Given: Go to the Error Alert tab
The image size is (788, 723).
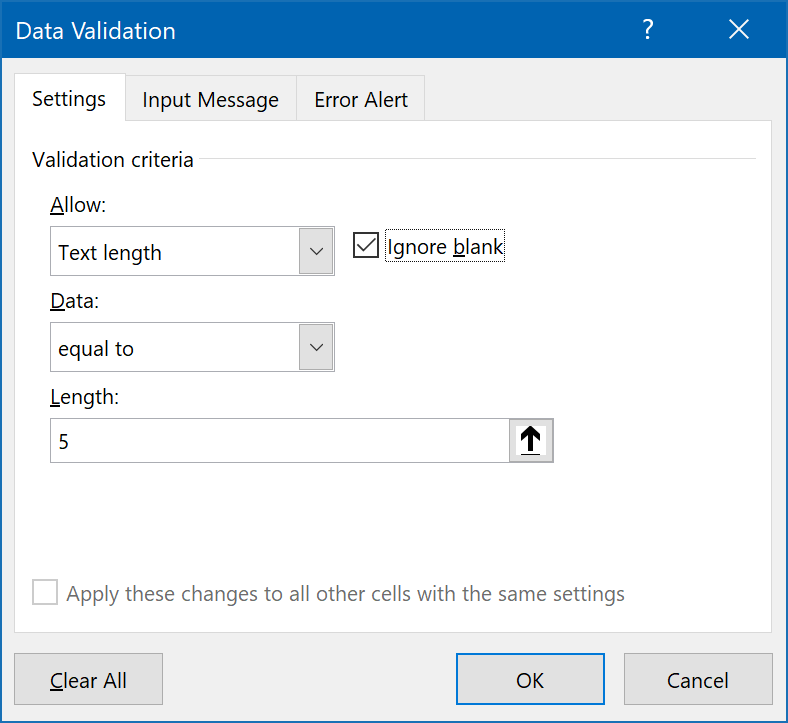Looking at the screenshot, I should [x=361, y=99].
